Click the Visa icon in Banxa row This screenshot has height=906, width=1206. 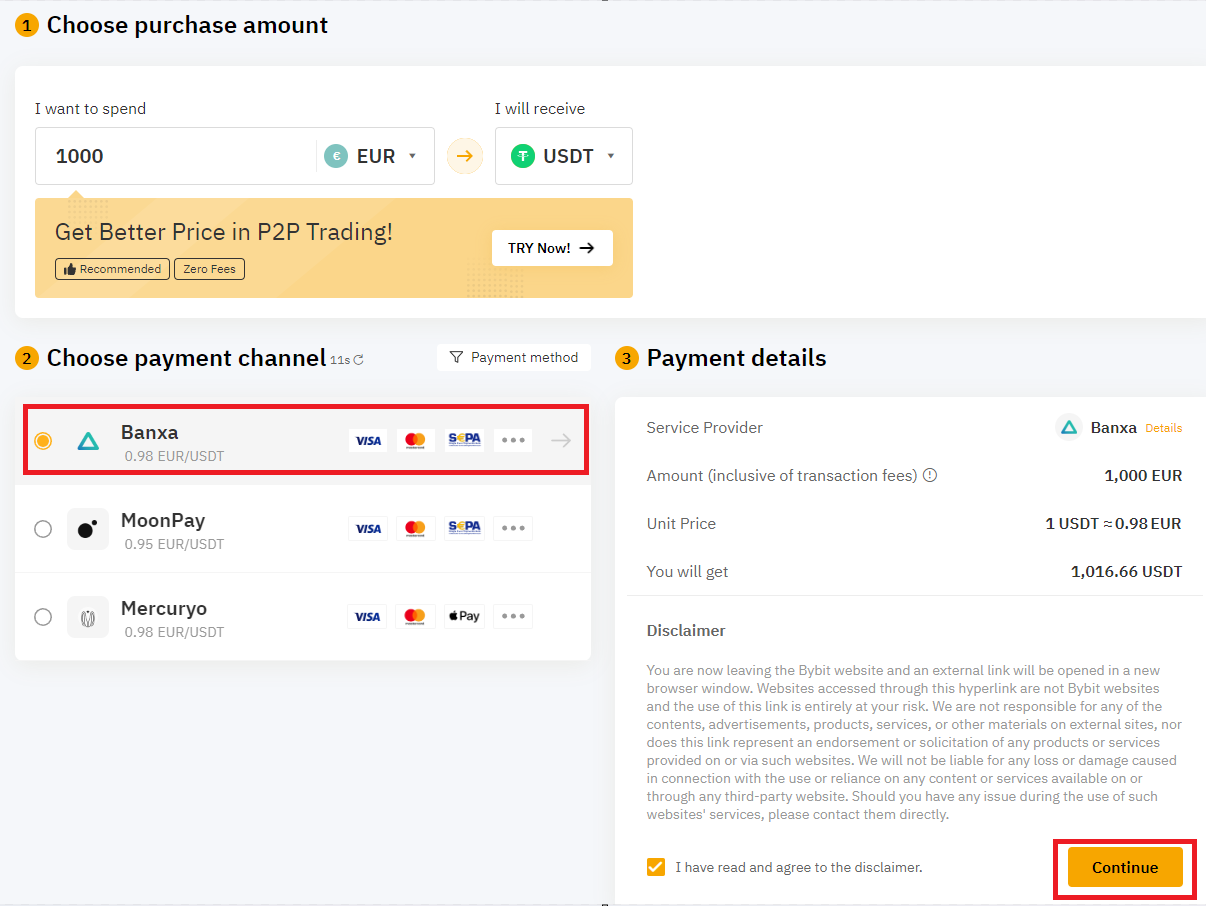pos(368,440)
